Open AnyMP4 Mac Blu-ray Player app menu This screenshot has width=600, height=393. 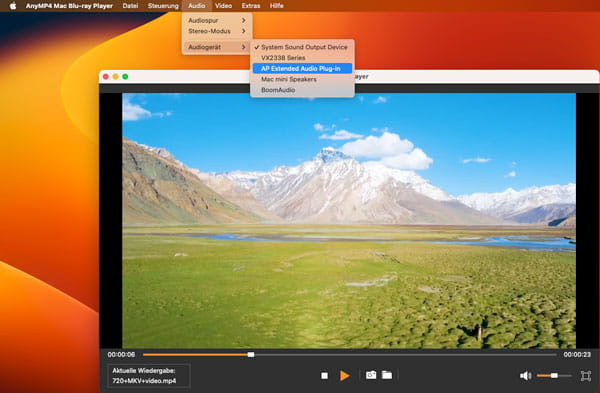pos(69,6)
